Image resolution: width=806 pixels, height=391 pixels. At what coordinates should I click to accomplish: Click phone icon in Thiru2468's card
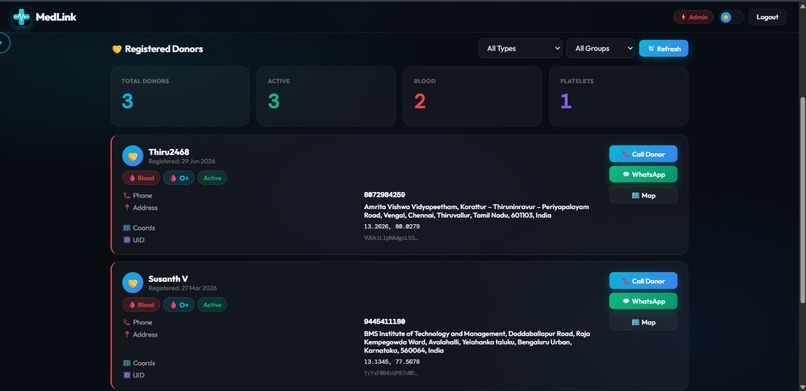(126, 195)
